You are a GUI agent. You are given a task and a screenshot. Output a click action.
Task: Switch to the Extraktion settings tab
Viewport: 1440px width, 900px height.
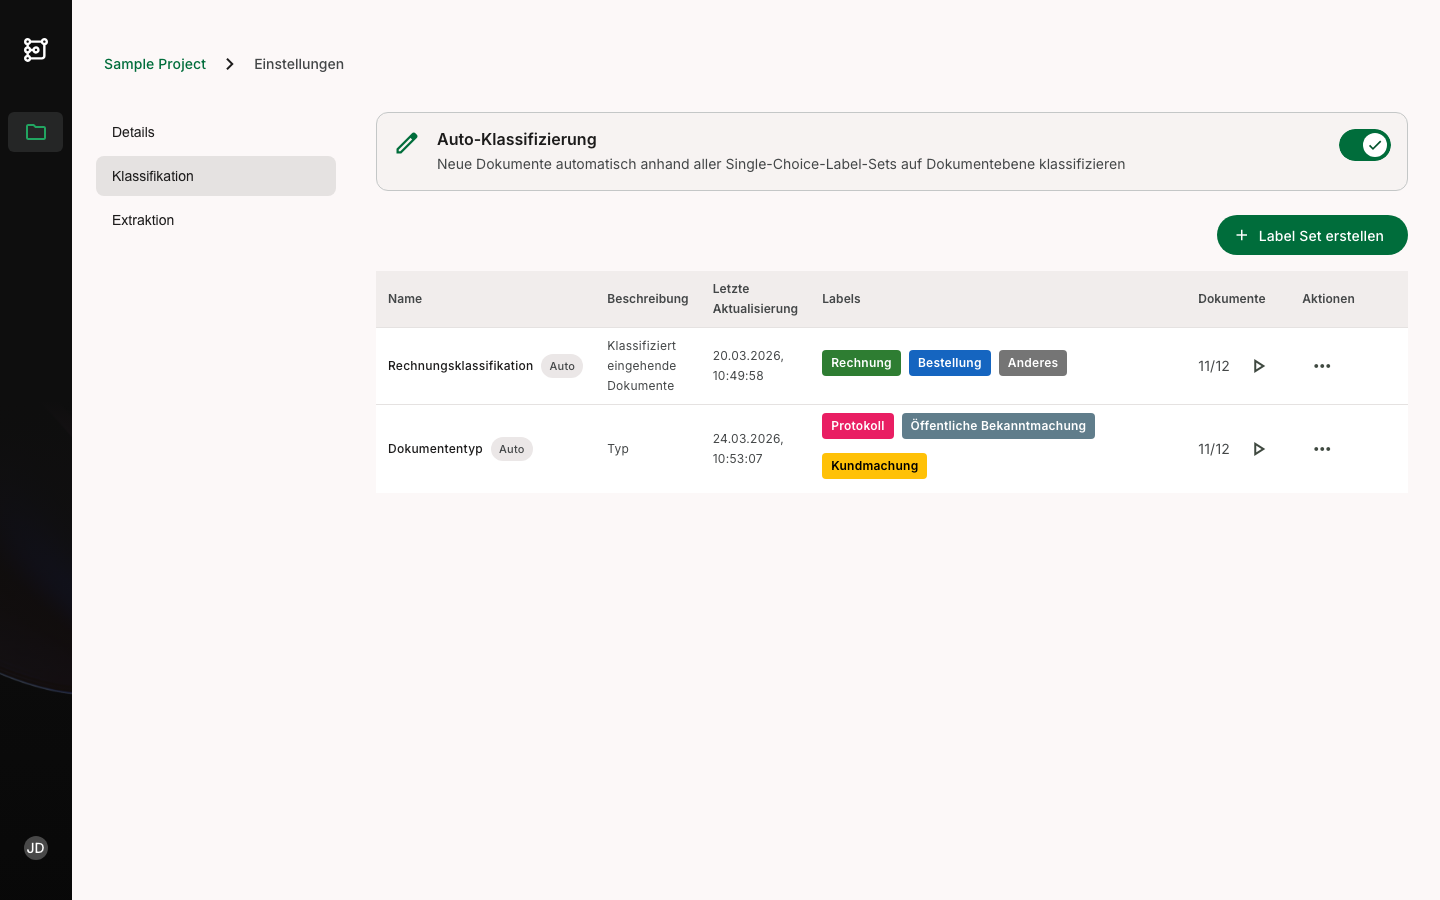coord(143,220)
